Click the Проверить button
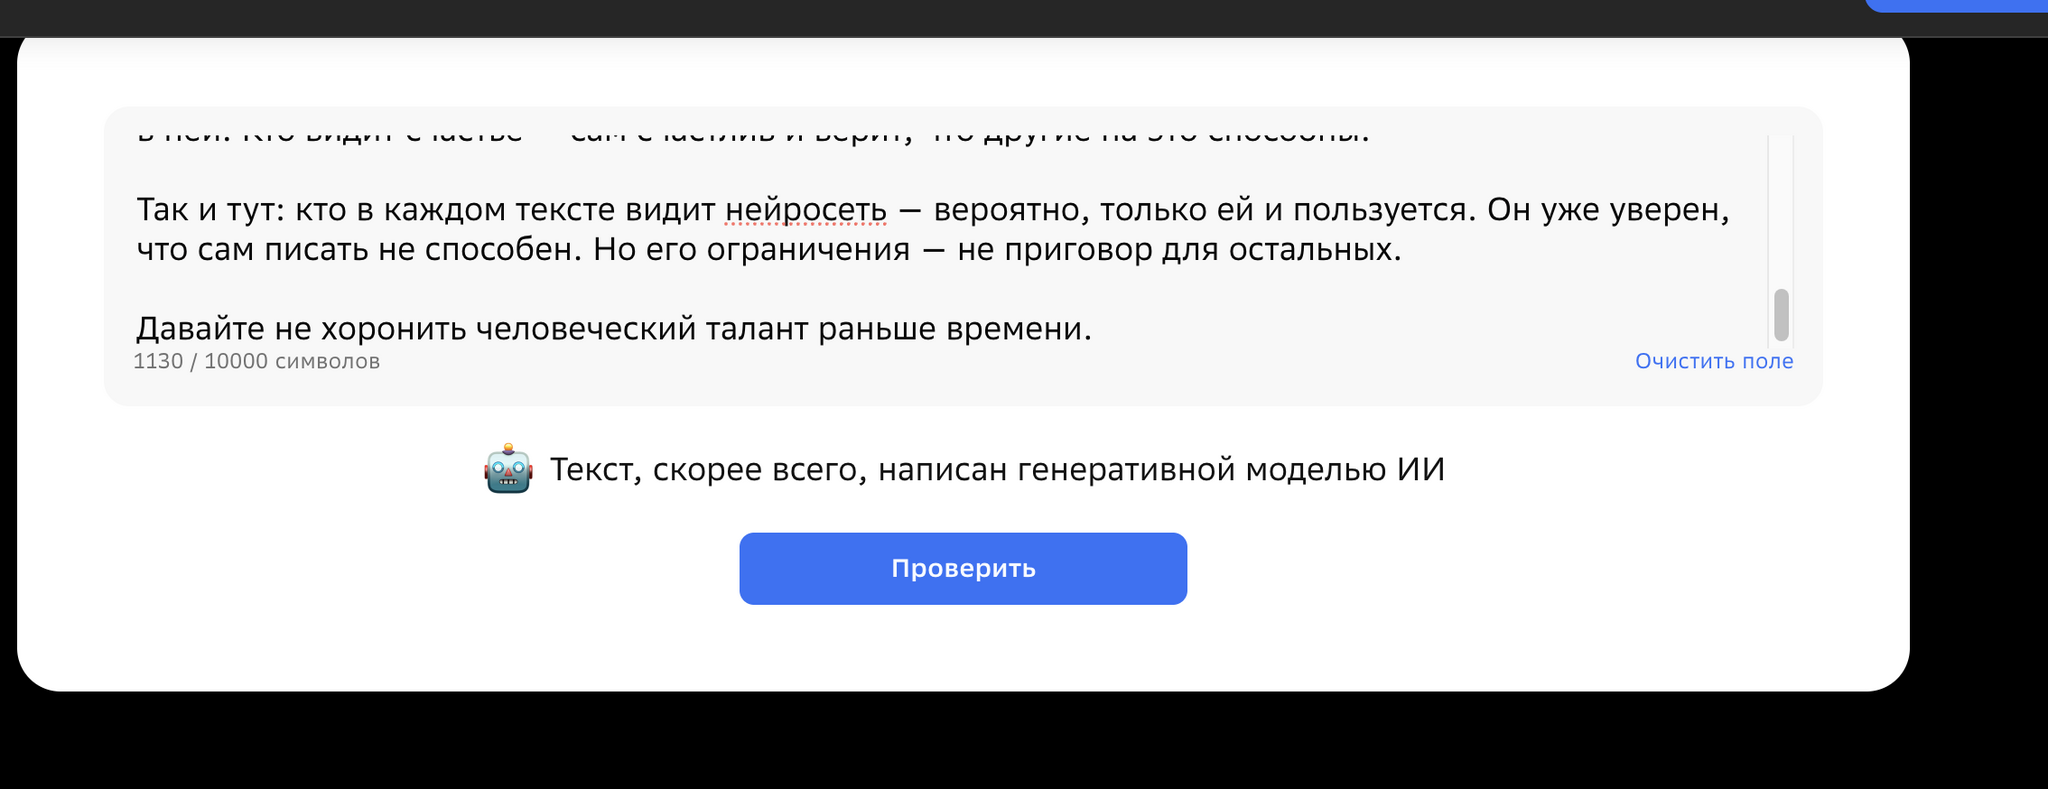Screen dimensions: 2048x789 (x=963, y=568)
